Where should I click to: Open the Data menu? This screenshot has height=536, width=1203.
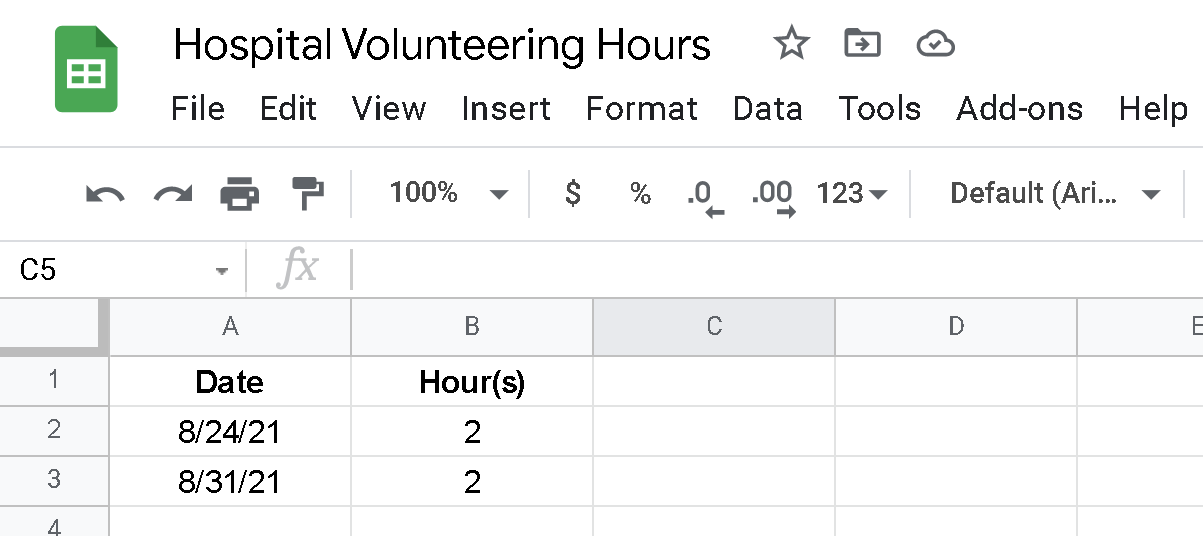coord(767,108)
